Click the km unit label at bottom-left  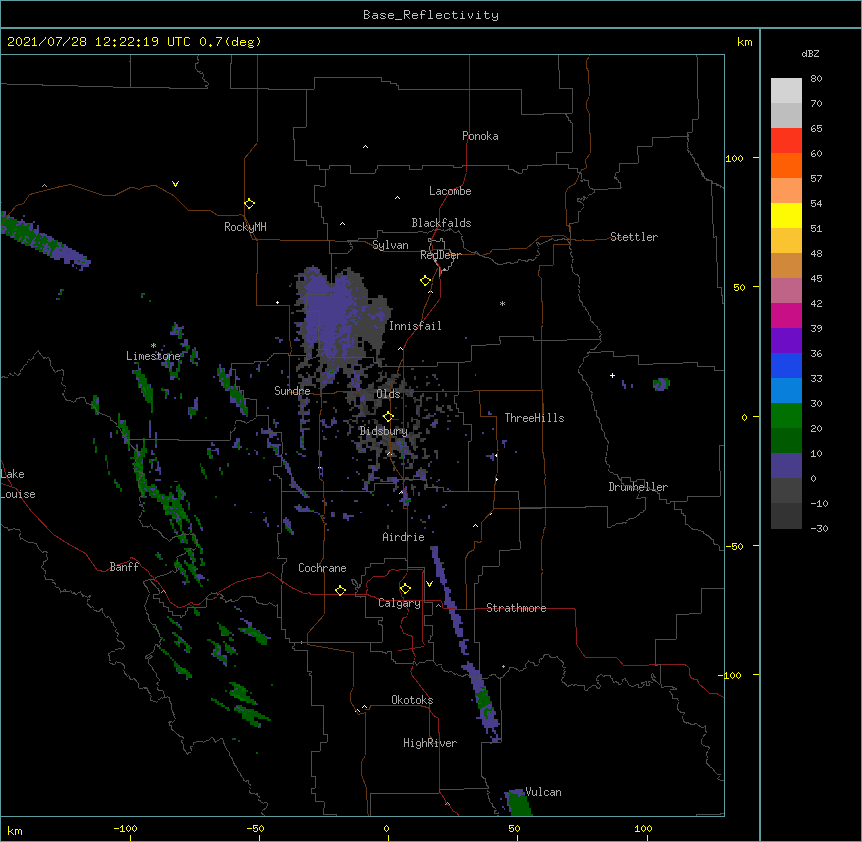(x=15, y=831)
